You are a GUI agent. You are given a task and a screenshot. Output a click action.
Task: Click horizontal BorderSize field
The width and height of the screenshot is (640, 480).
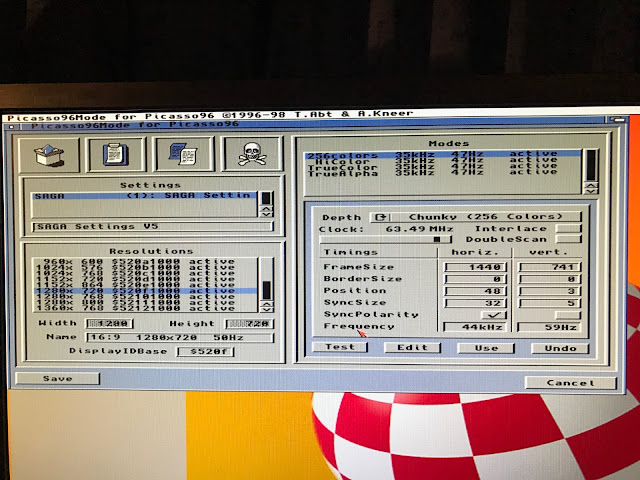point(476,279)
